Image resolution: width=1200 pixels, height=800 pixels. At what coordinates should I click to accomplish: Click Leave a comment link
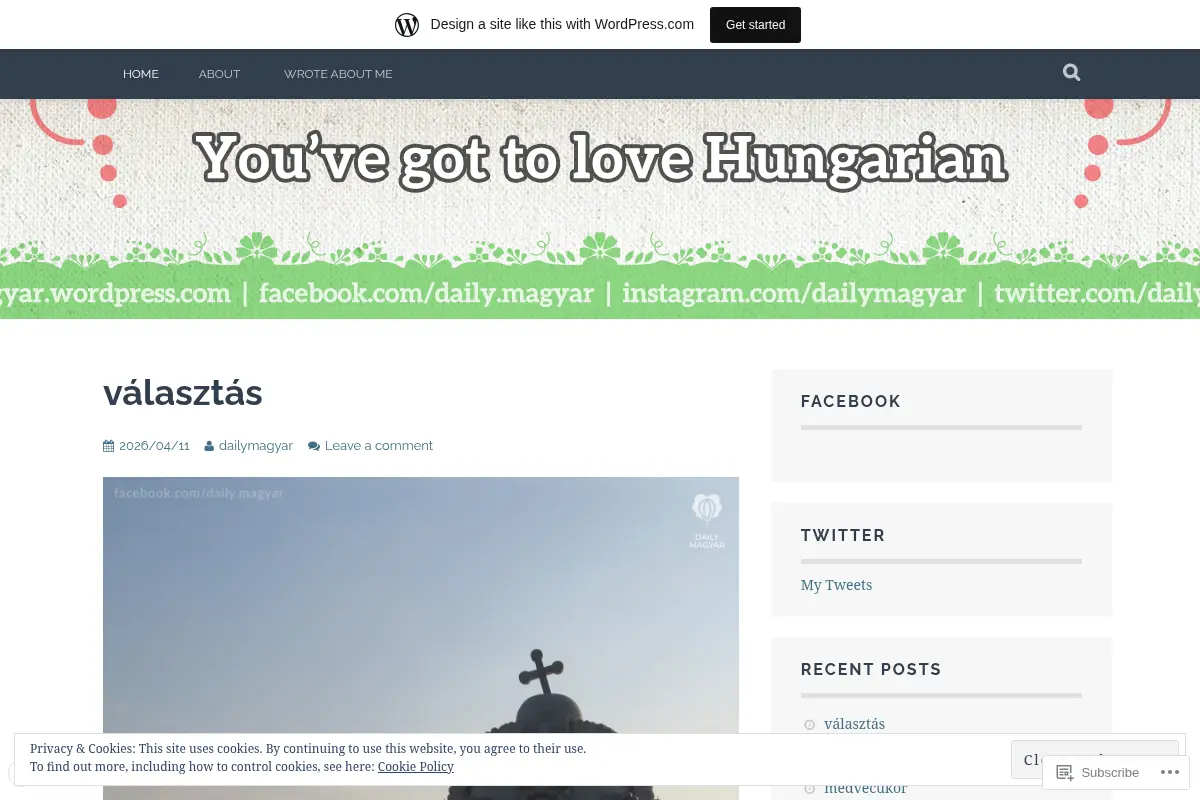379,446
